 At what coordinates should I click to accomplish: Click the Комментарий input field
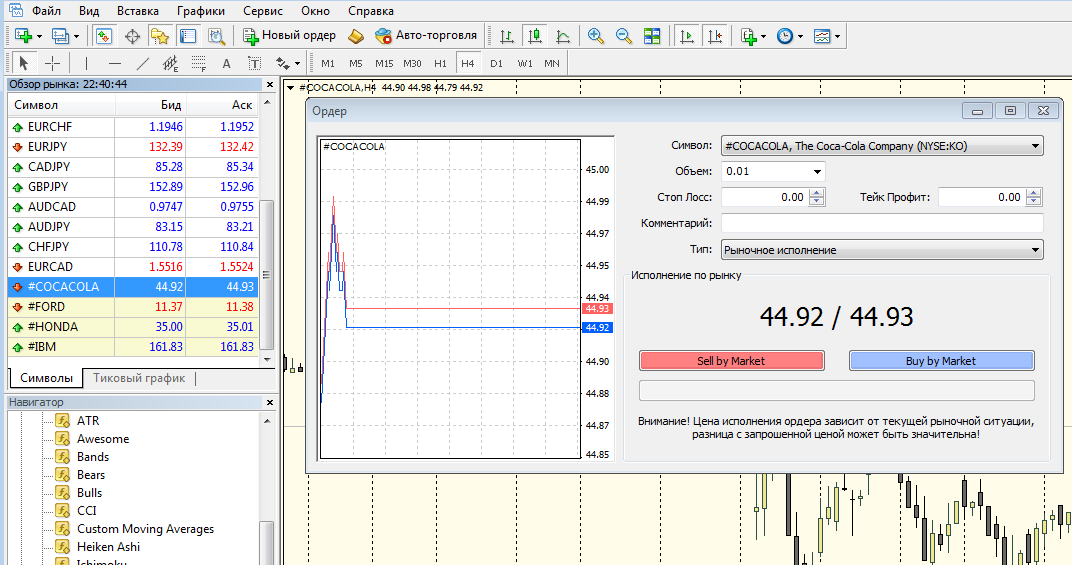point(882,223)
